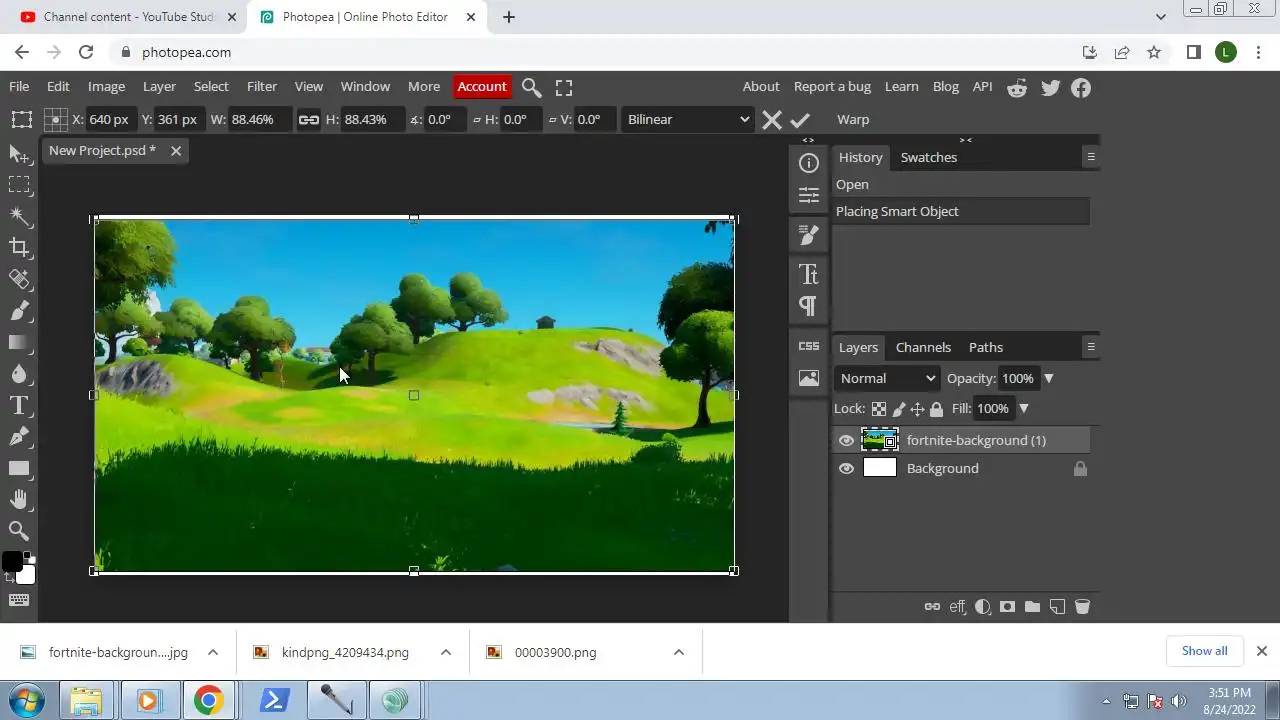This screenshot has width=1280, height=720.
Task: Select the Spot Healing Brush tool
Action: tap(19, 279)
